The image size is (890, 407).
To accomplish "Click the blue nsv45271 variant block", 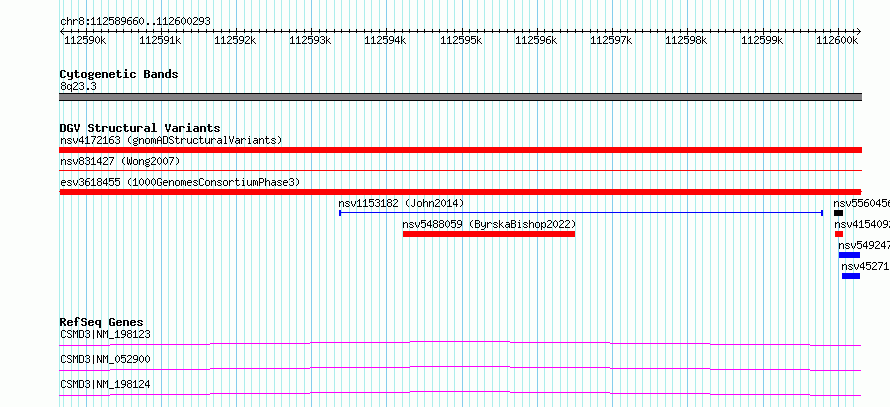I will [851, 276].
